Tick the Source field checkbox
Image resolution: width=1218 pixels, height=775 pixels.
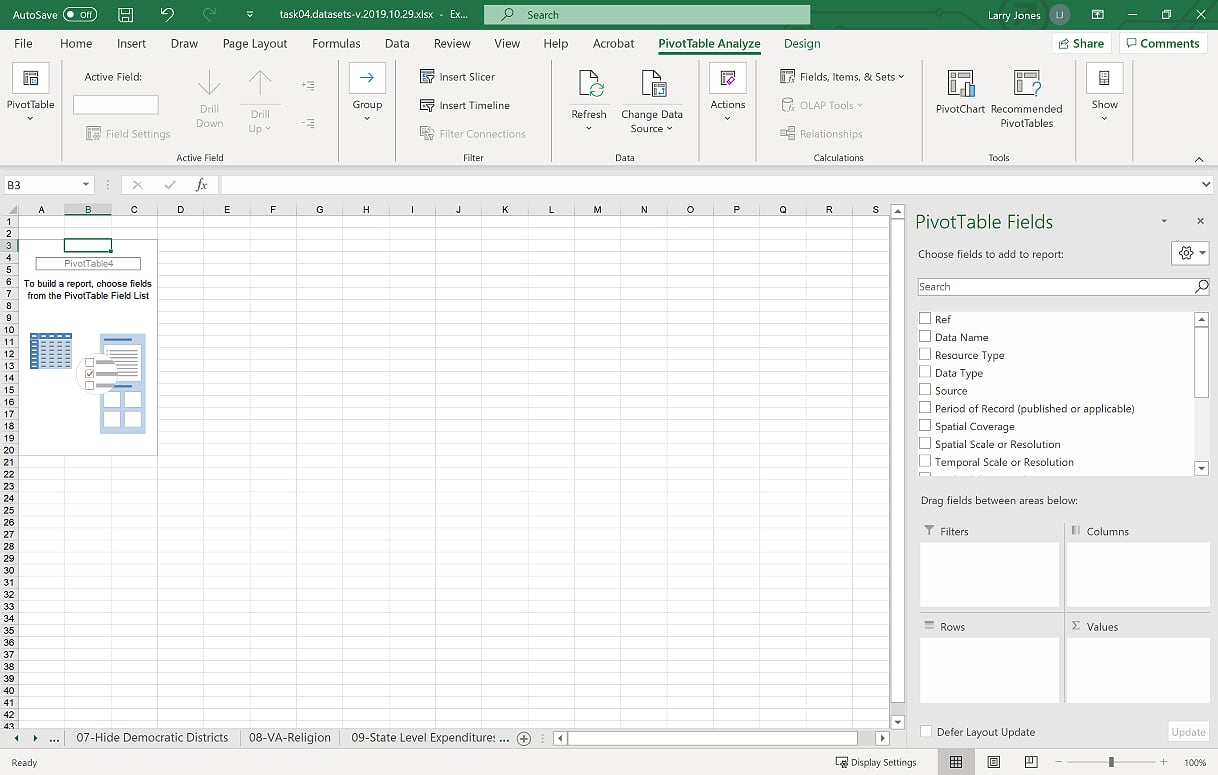925,390
